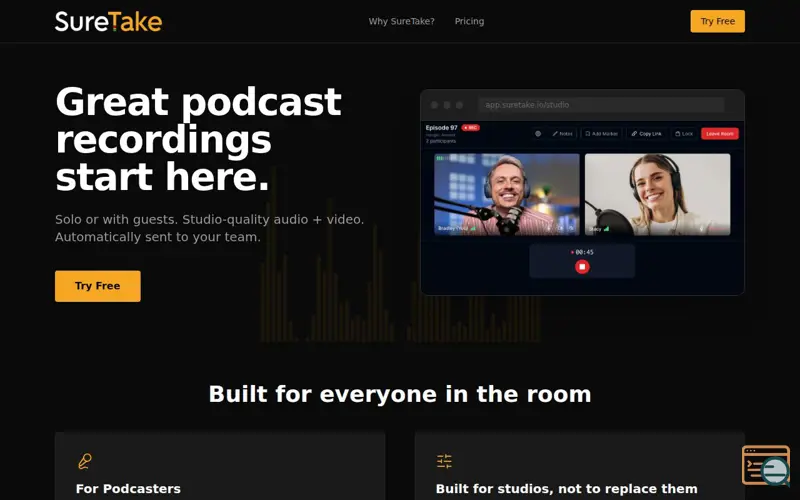
Task: Open the round settings icon beside Notes
Action: pyautogui.click(x=538, y=134)
